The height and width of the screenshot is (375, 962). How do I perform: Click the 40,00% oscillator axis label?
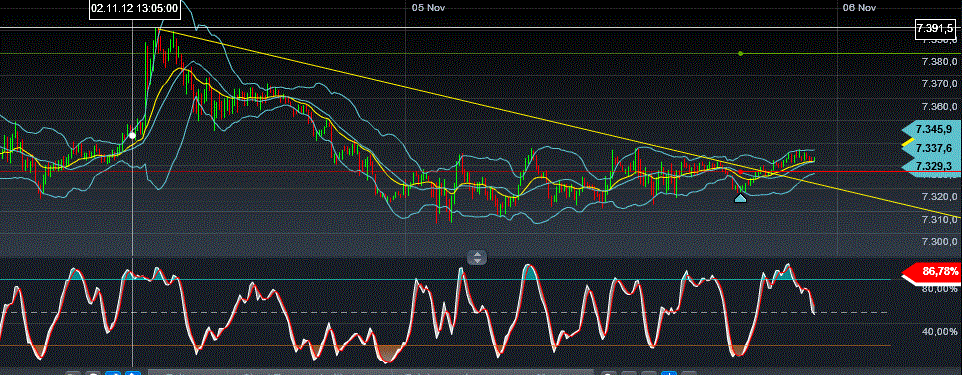940,332
